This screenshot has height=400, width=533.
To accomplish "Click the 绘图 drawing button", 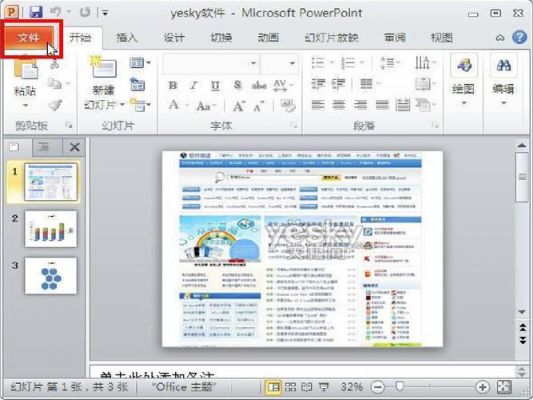I will [463, 80].
